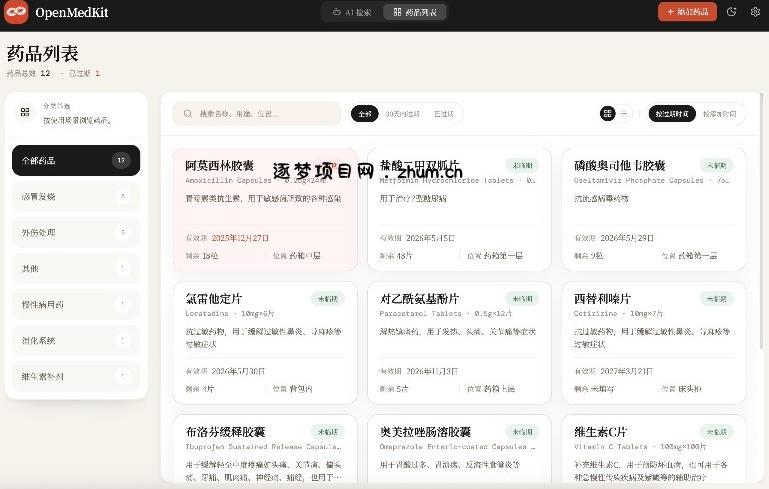Screen dimensions: 769x489
Task: Open the 维生素C片 card
Action: tap(654, 449)
